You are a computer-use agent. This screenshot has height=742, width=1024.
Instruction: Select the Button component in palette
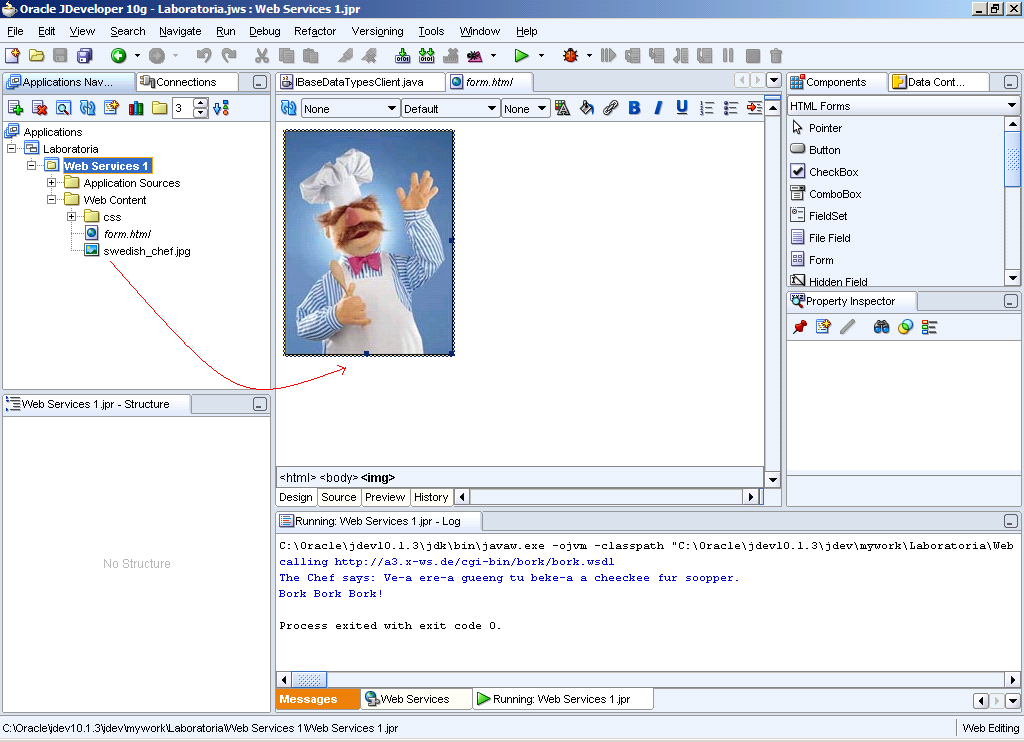click(x=824, y=150)
